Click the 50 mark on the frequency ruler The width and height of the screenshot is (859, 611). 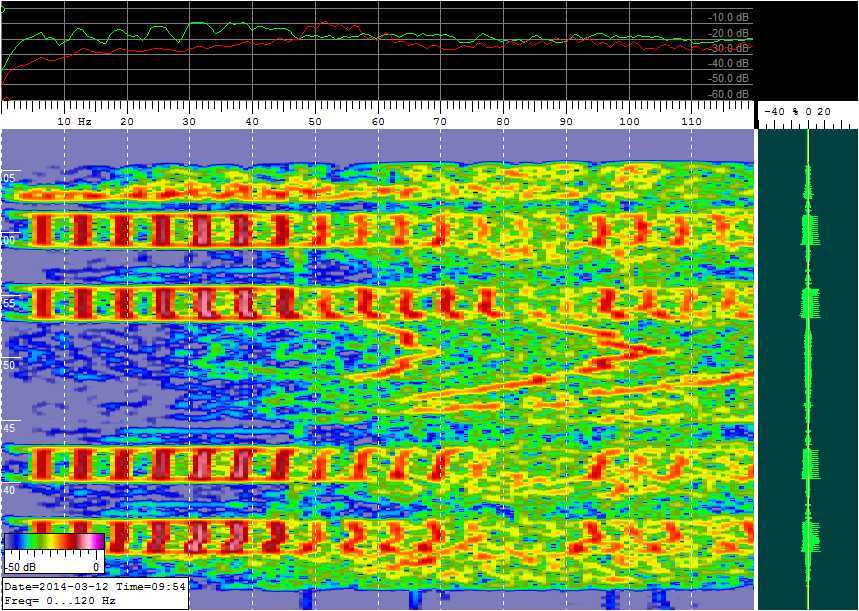pyautogui.click(x=315, y=121)
